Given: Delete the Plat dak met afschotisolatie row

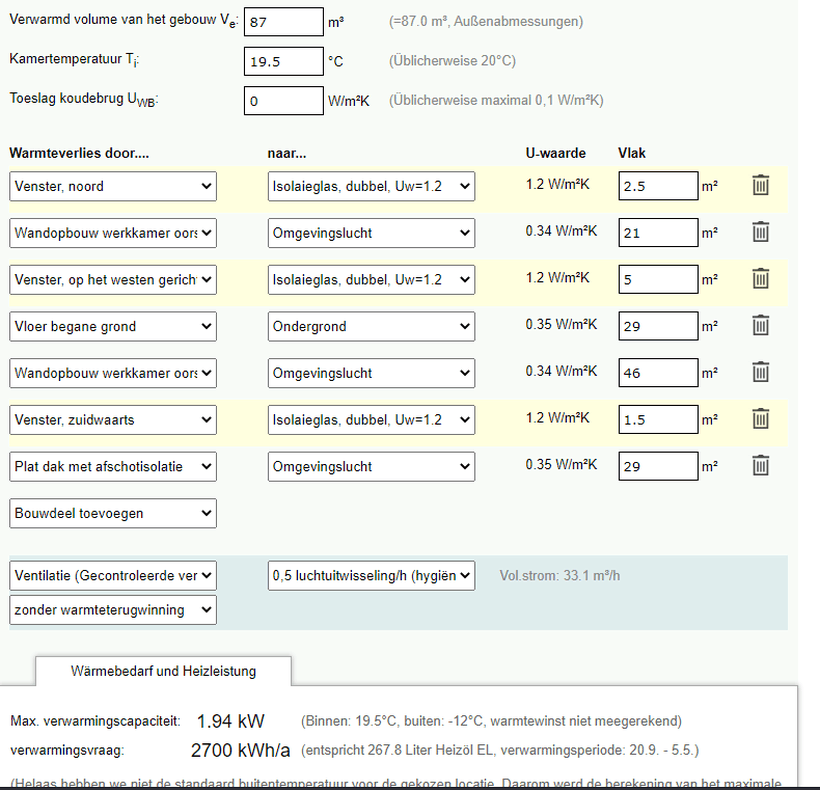Looking at the screenshot, I should (x=760, y=466).
